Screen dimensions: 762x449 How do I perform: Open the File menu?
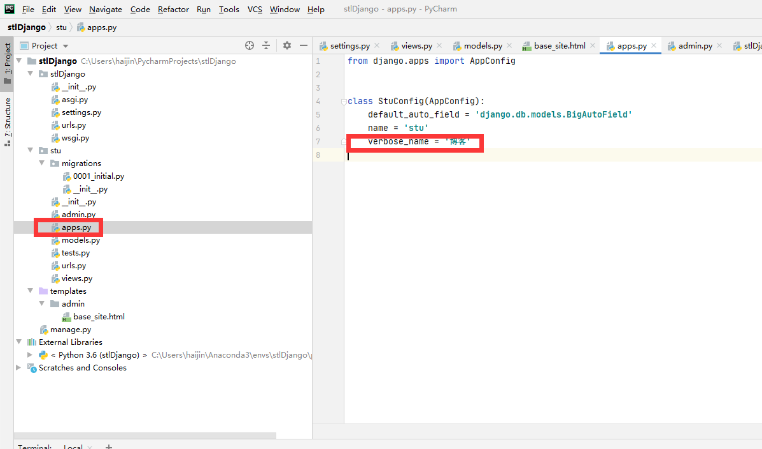pyautogui.click(x=28, y=9)
